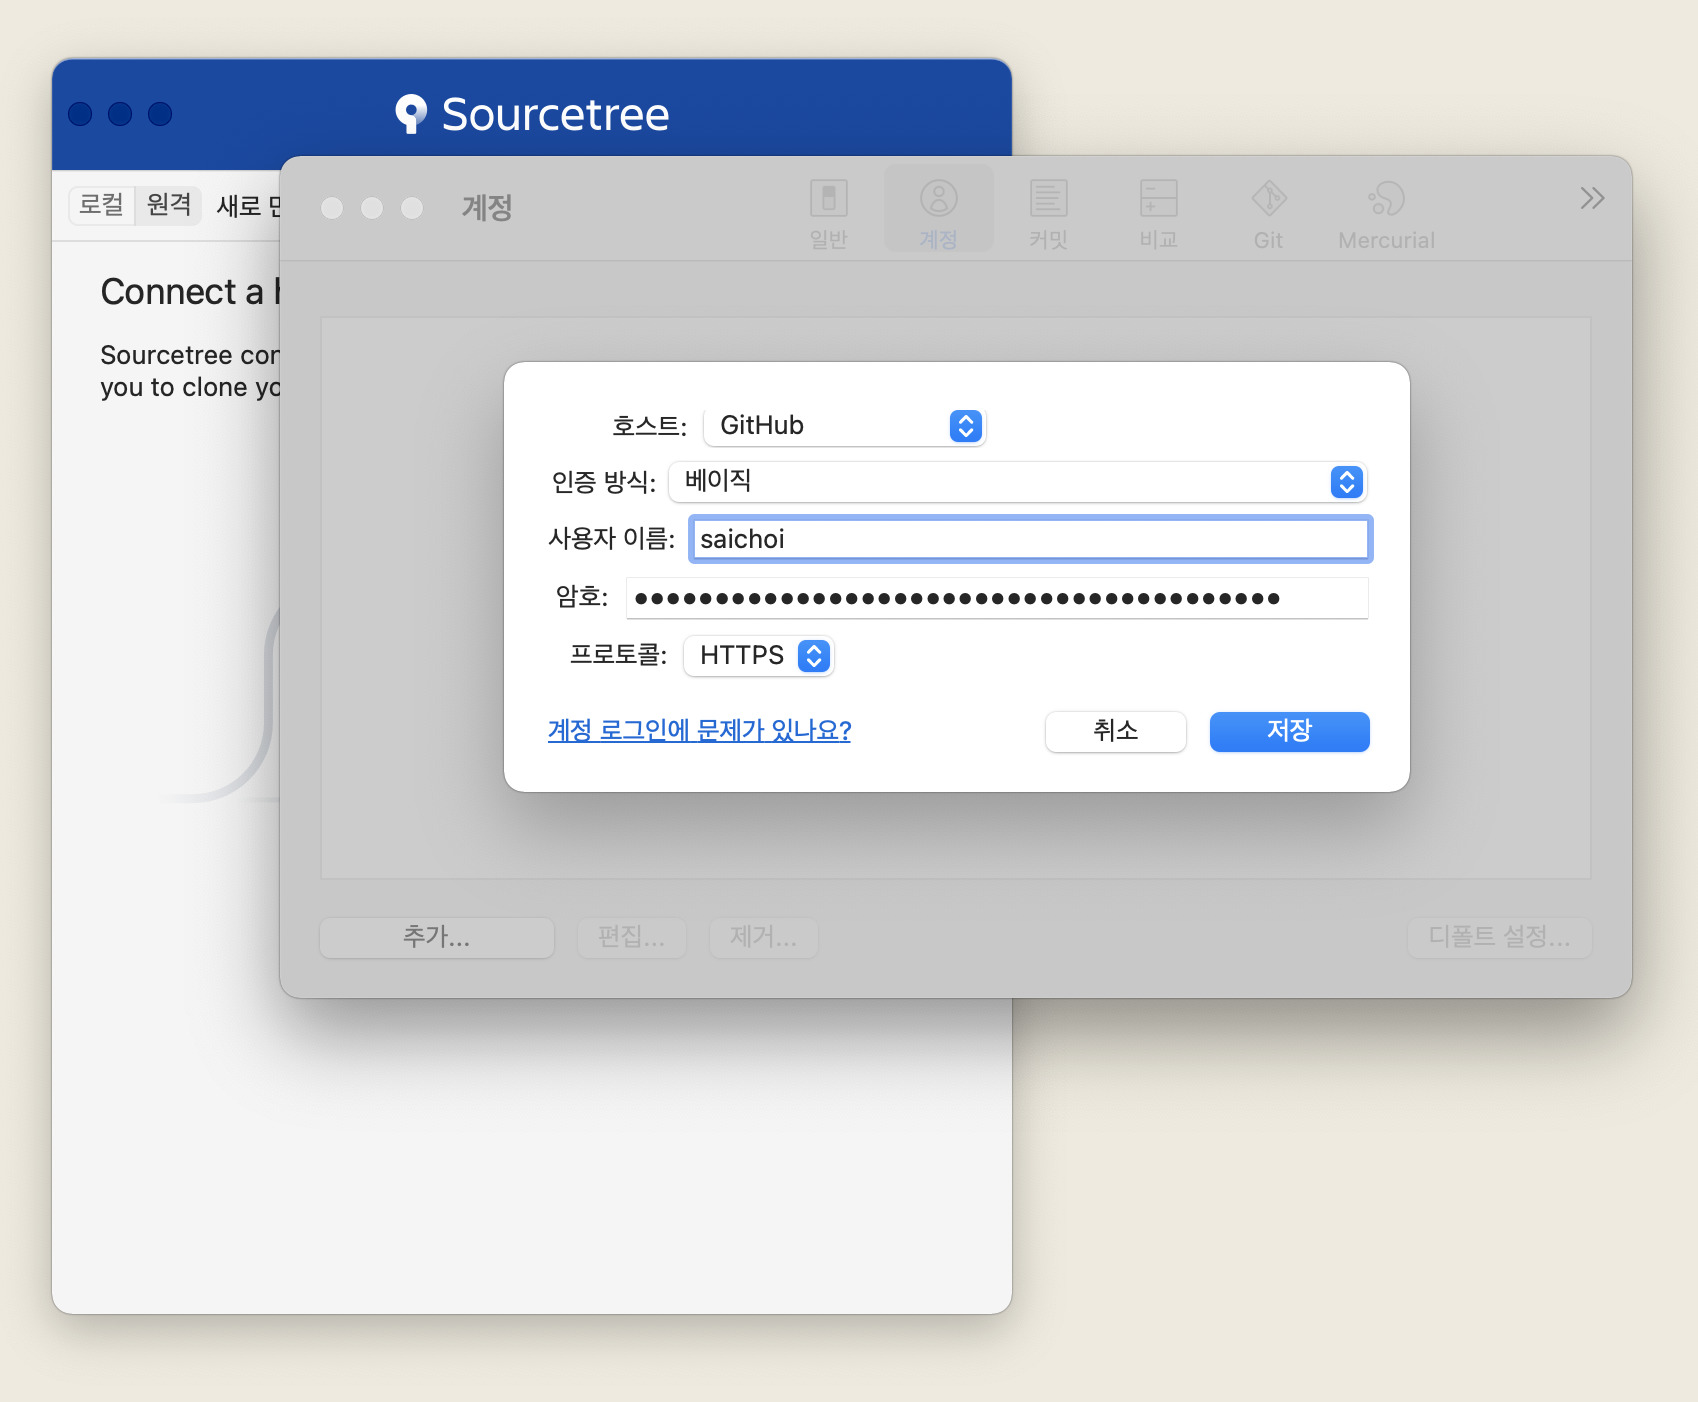
Task: Close the blue Sourcetree main window
Action: (80, 114)
